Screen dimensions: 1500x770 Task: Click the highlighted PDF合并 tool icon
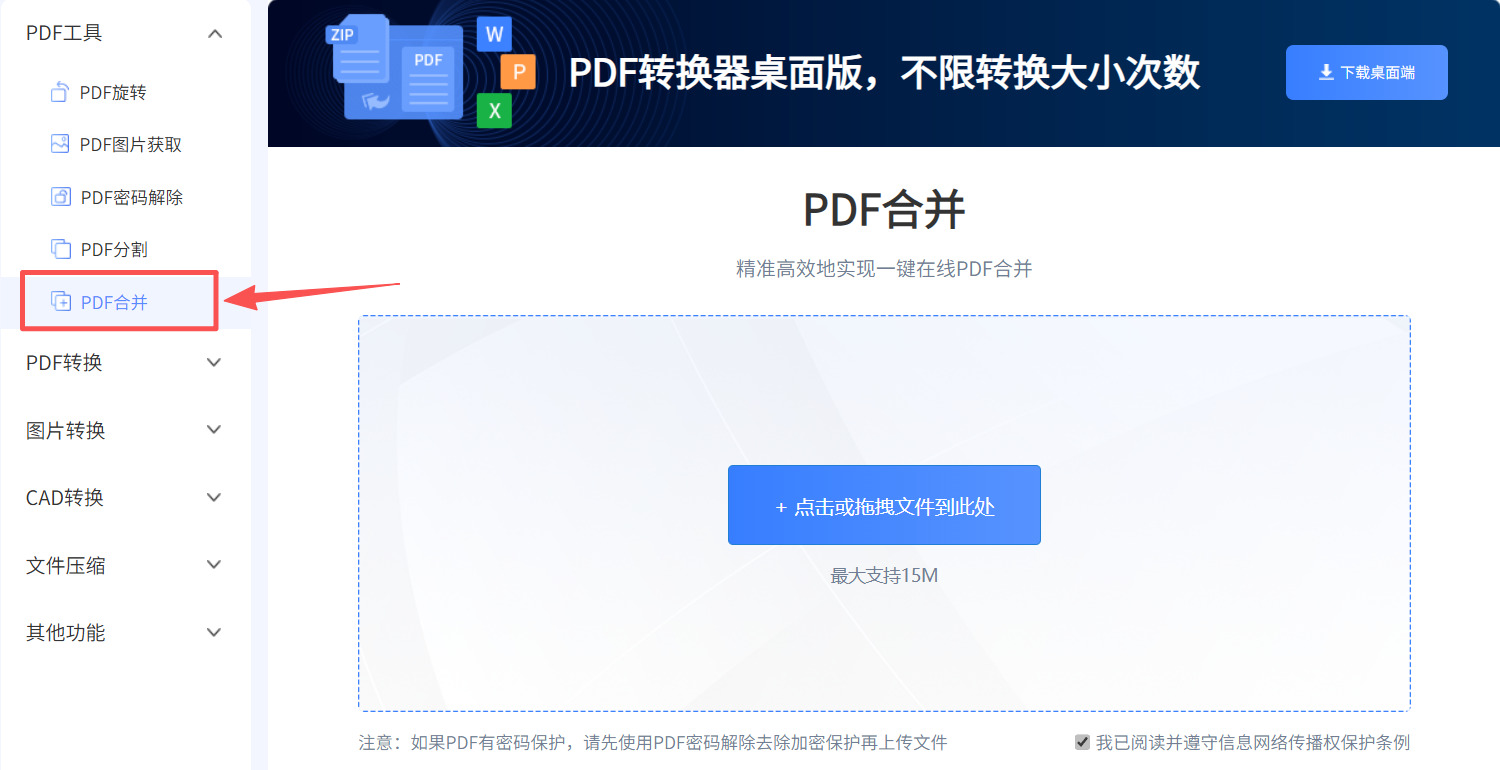coord(62,301)
